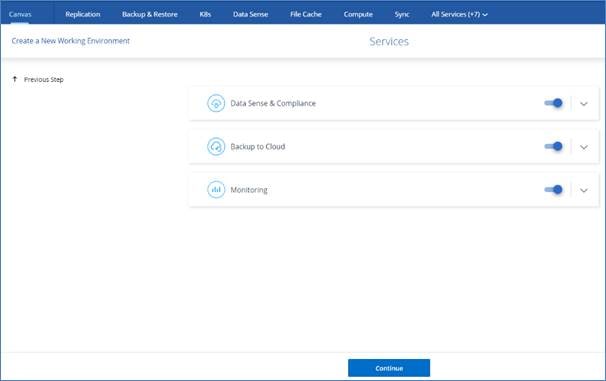Image resolution: width=606 pixels, height=381 pixels.
Task: Click the Continue button
Action: [389, 368]
